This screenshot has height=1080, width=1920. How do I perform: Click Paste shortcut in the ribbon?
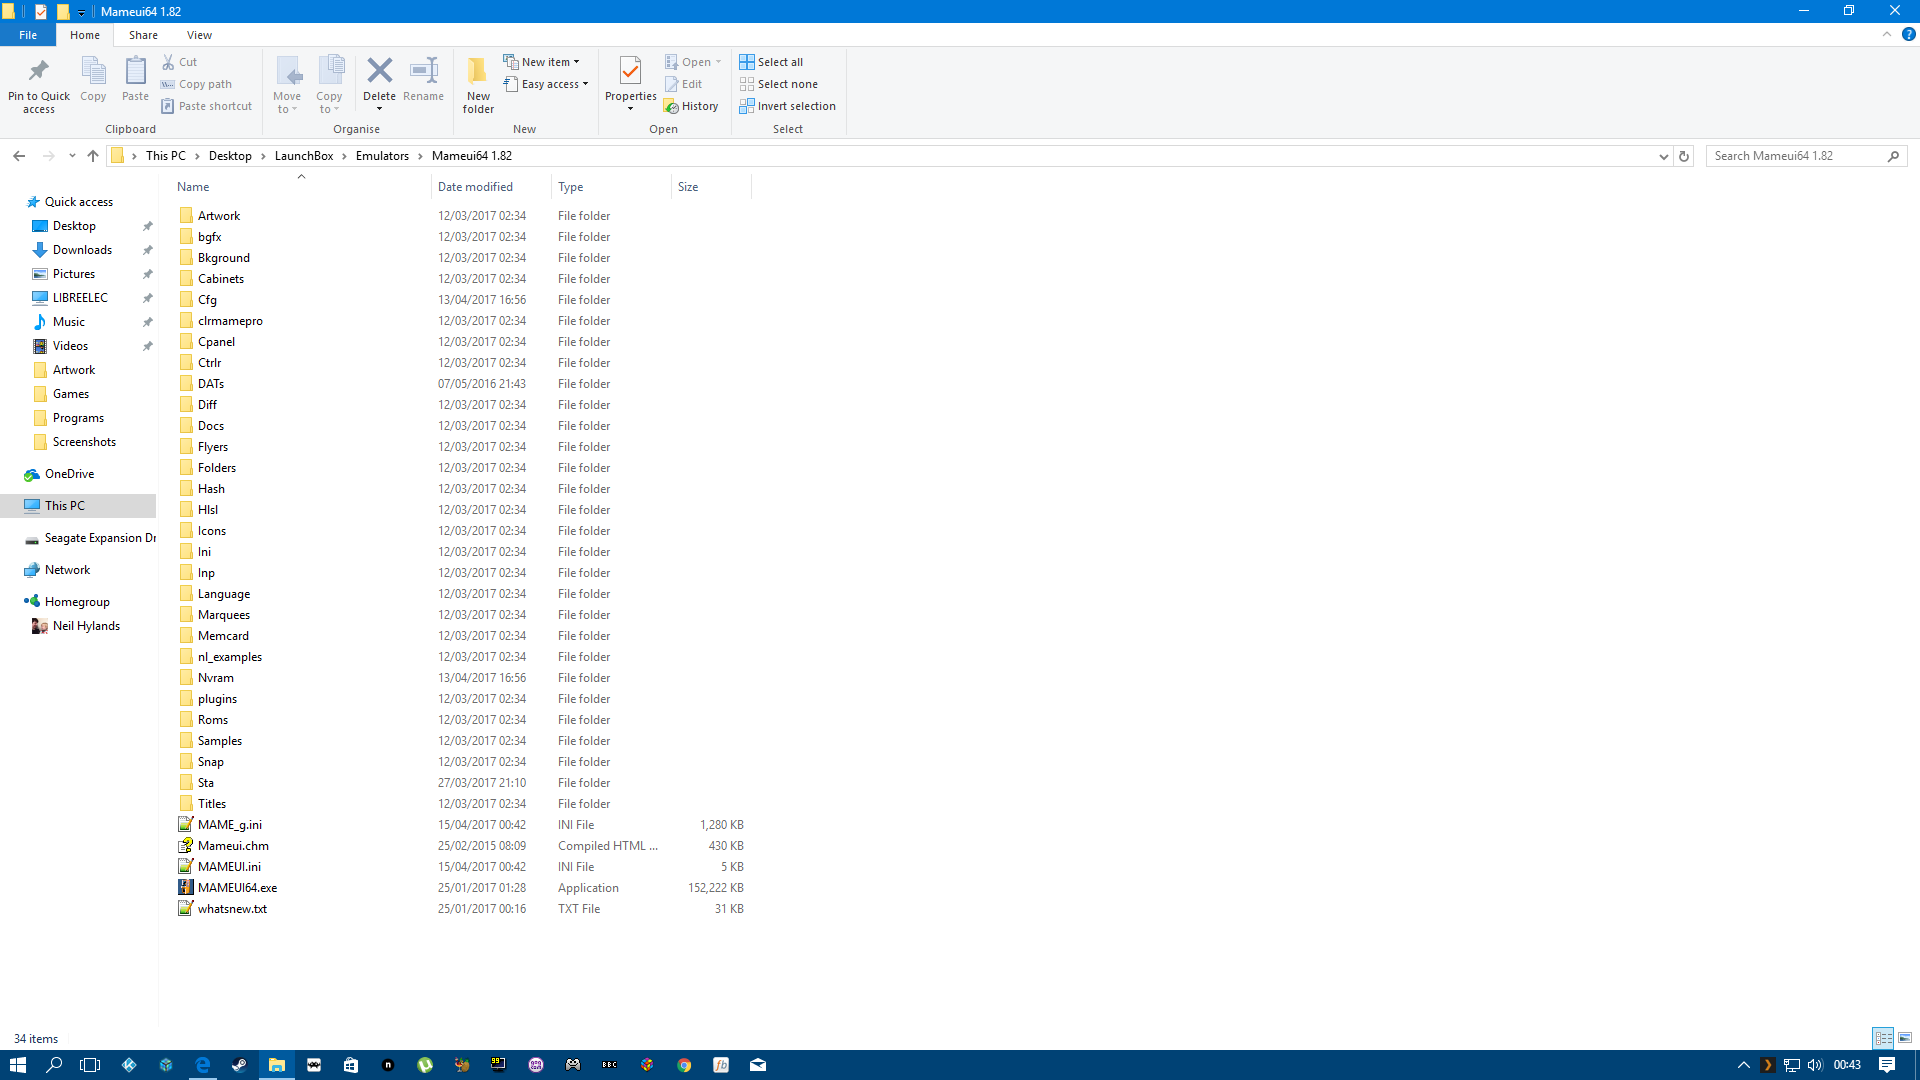pos(206,106)
